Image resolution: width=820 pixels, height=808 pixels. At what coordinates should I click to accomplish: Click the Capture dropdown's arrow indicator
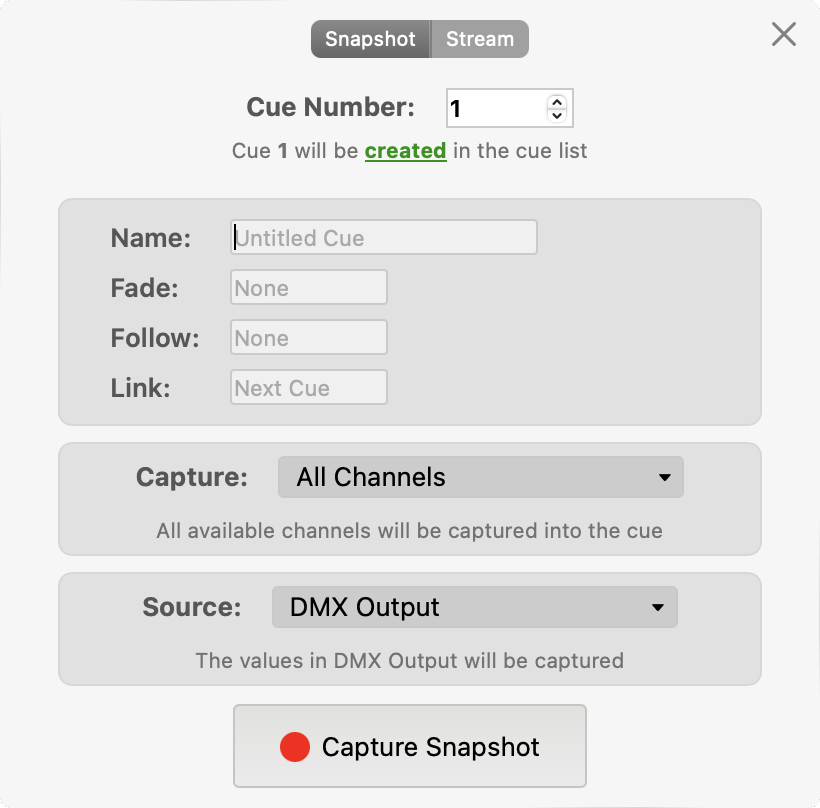[664, 478]
